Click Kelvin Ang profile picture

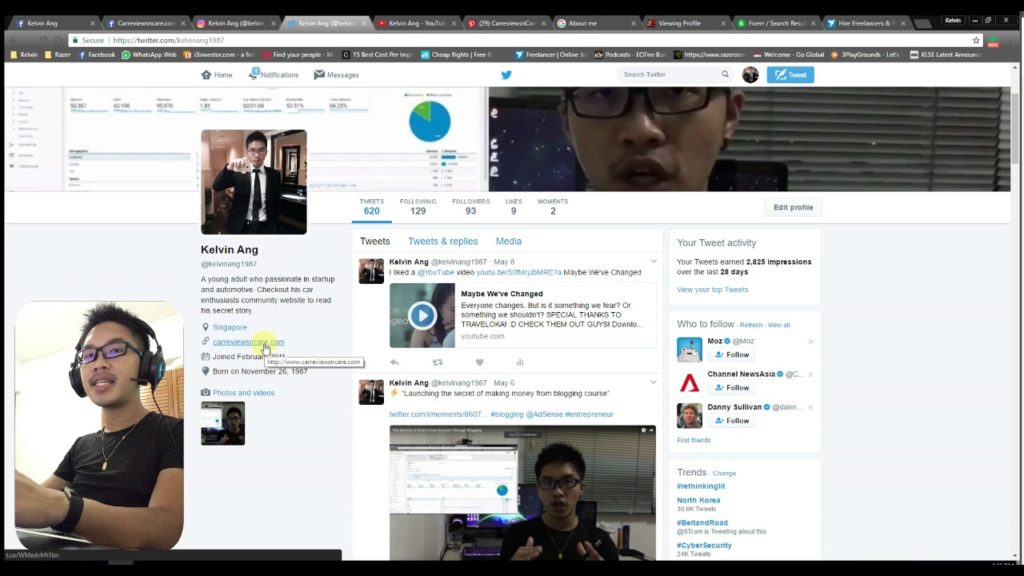[x=253, y=182]
